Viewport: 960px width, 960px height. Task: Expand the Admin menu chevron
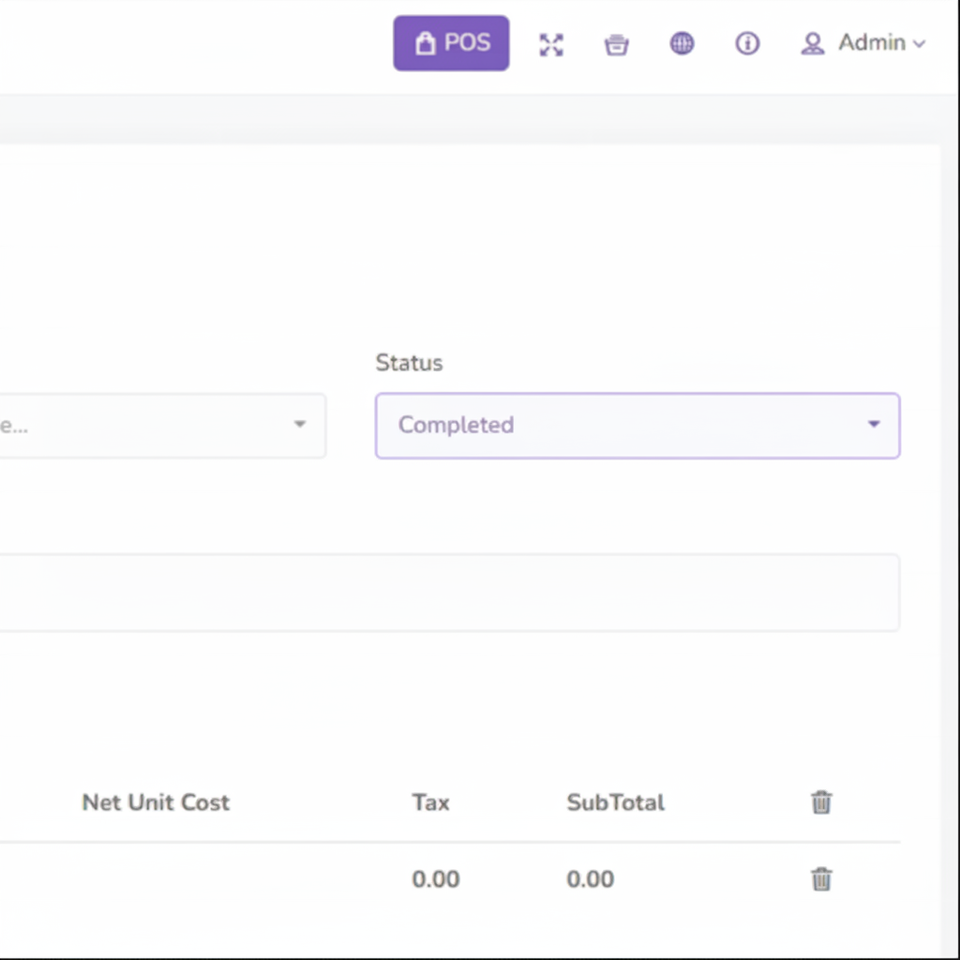pyautogui.click(x=919, y=45)
